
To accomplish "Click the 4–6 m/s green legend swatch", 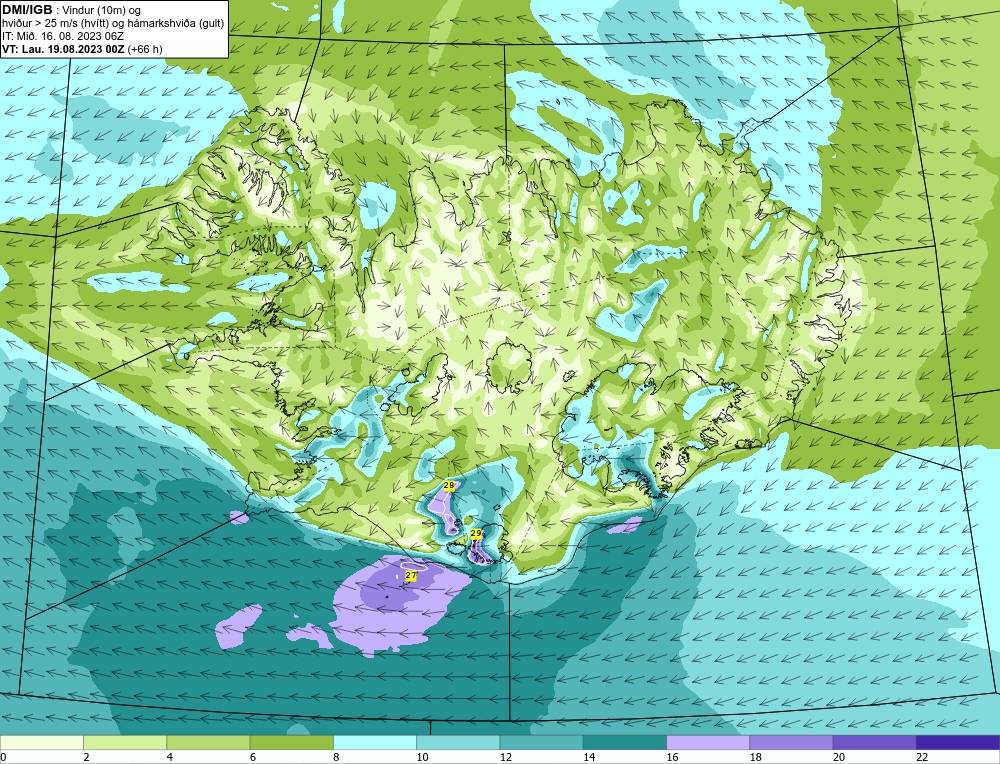I will coord(208,742).
